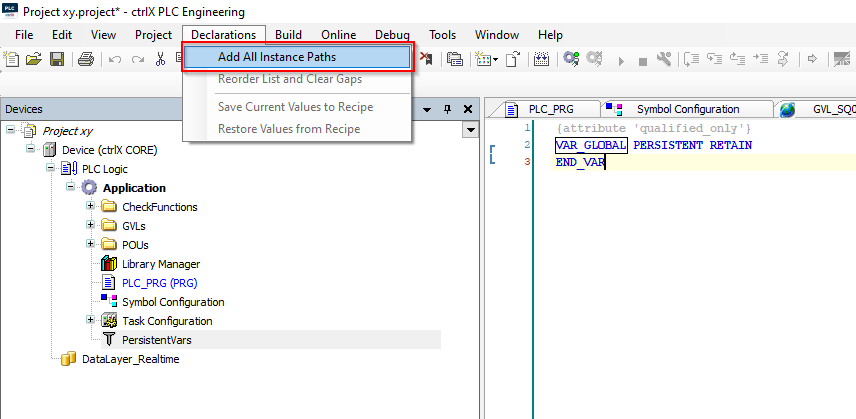Screen dimensions: 856x419
Task: Click the Library Manager books icon
Action: tap(109, 264)
